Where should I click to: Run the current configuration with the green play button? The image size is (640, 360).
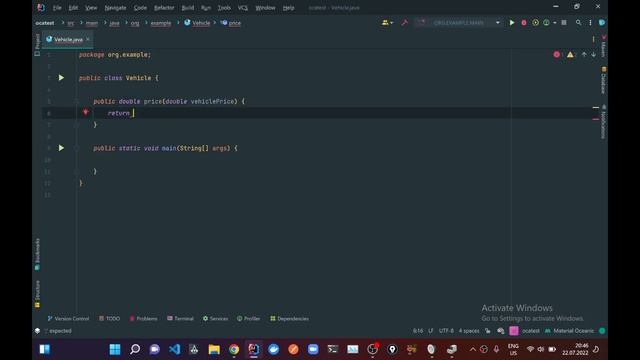511,23
